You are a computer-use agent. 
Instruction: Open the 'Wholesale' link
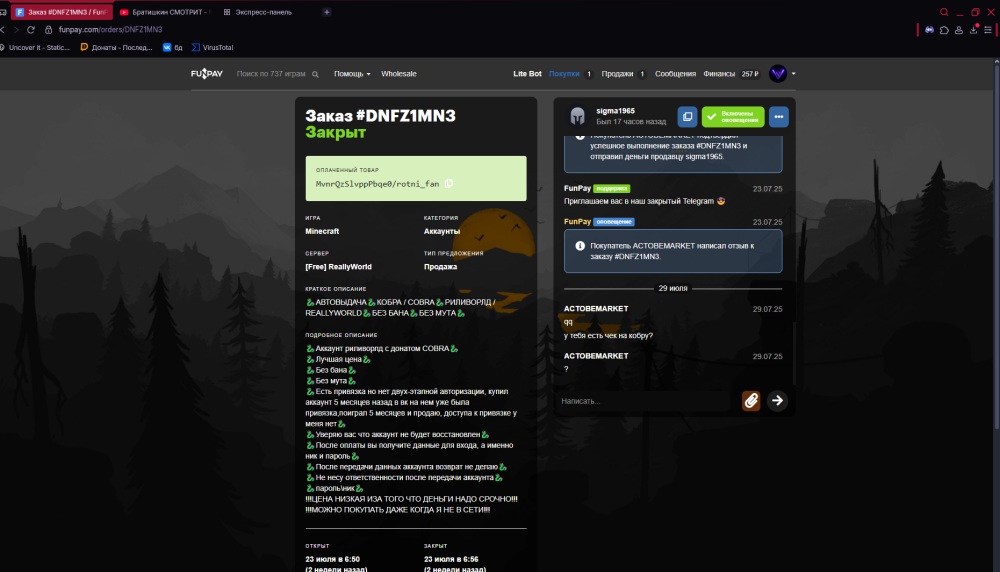pos(399,74)
